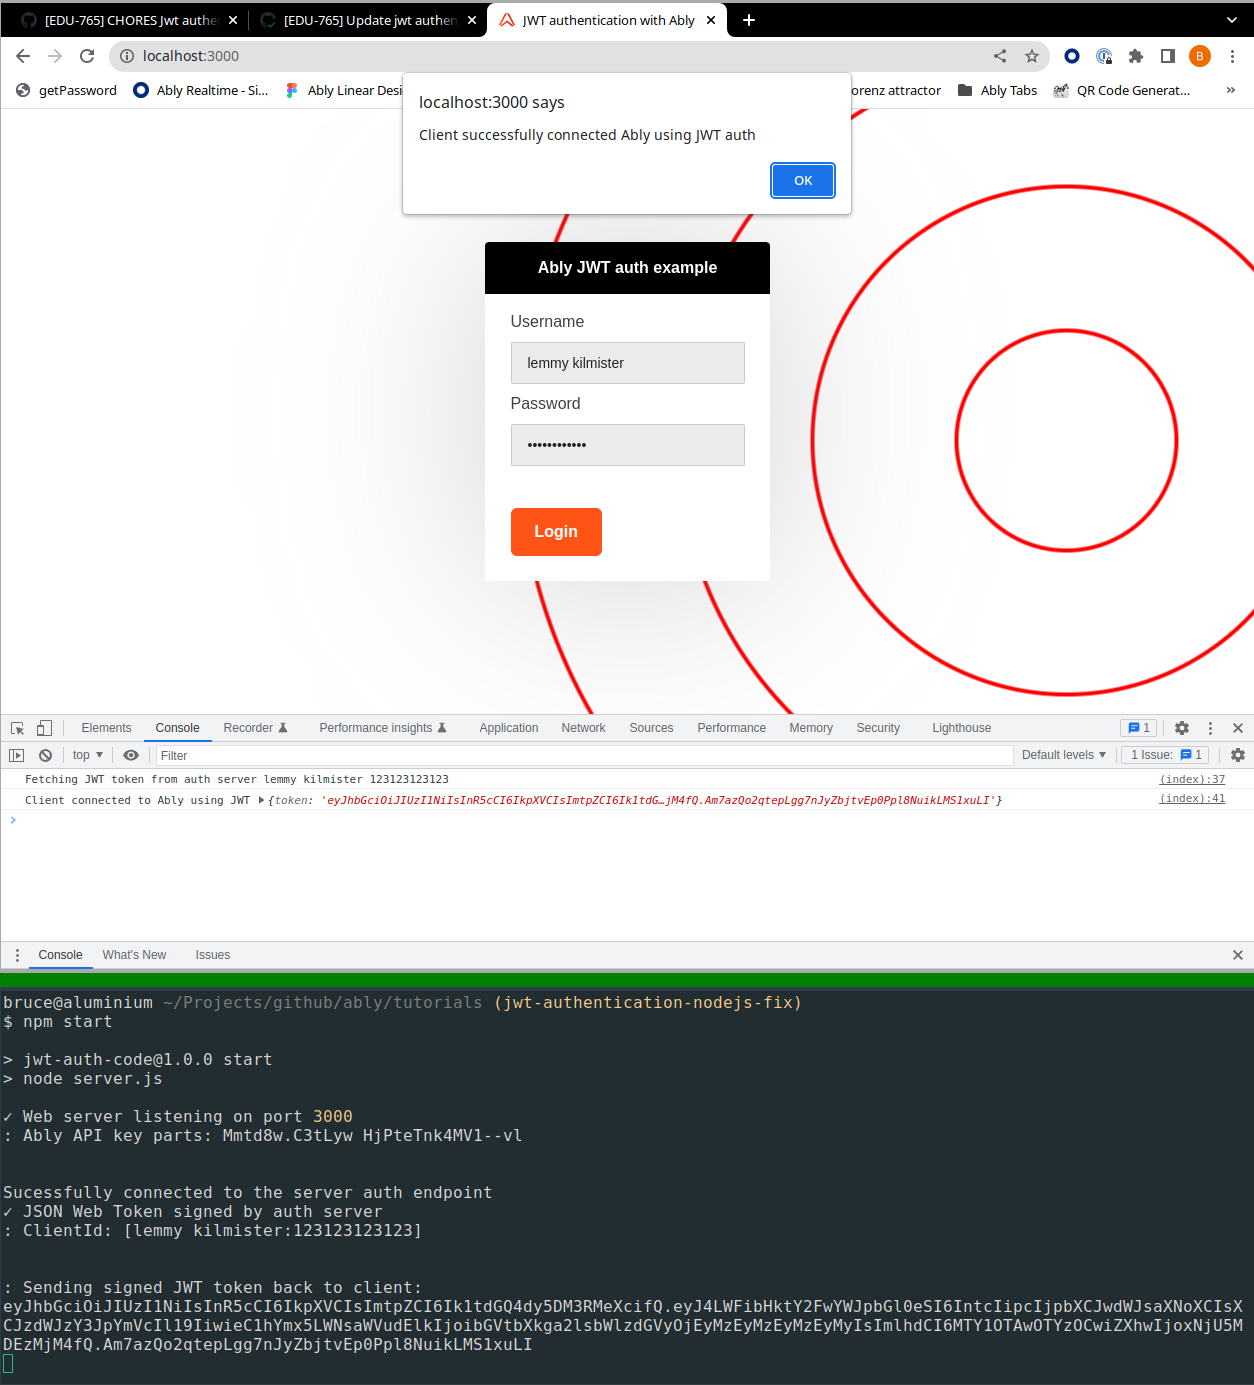This screenshot has width=1254, height=1385.
Task: Open the Lighthouse DevTools tab
Action: pyautogui.click(x=962, y=728)
